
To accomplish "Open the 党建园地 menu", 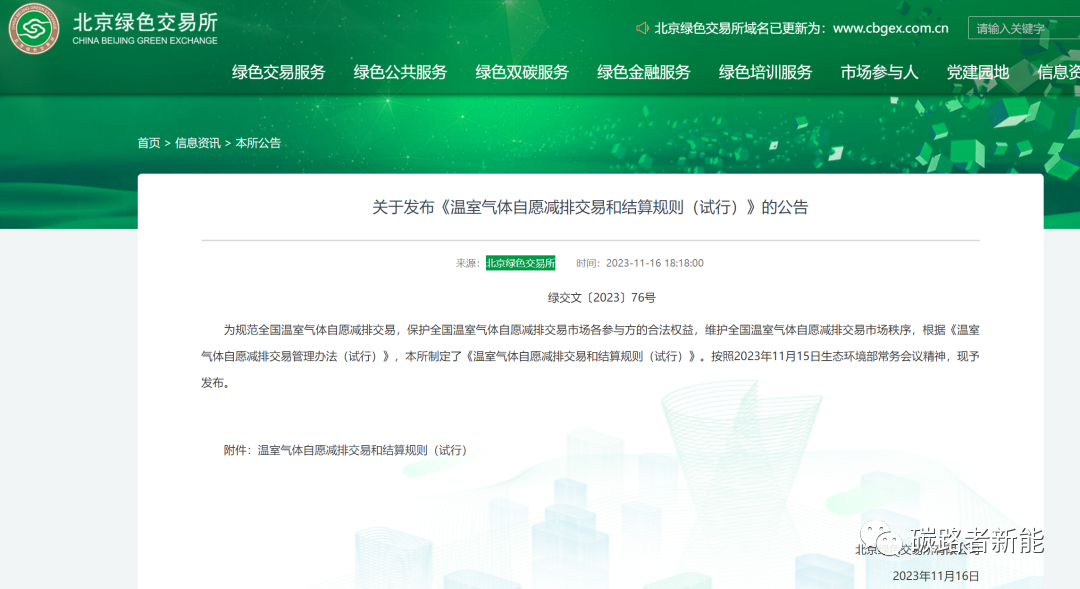I will 977,72.
